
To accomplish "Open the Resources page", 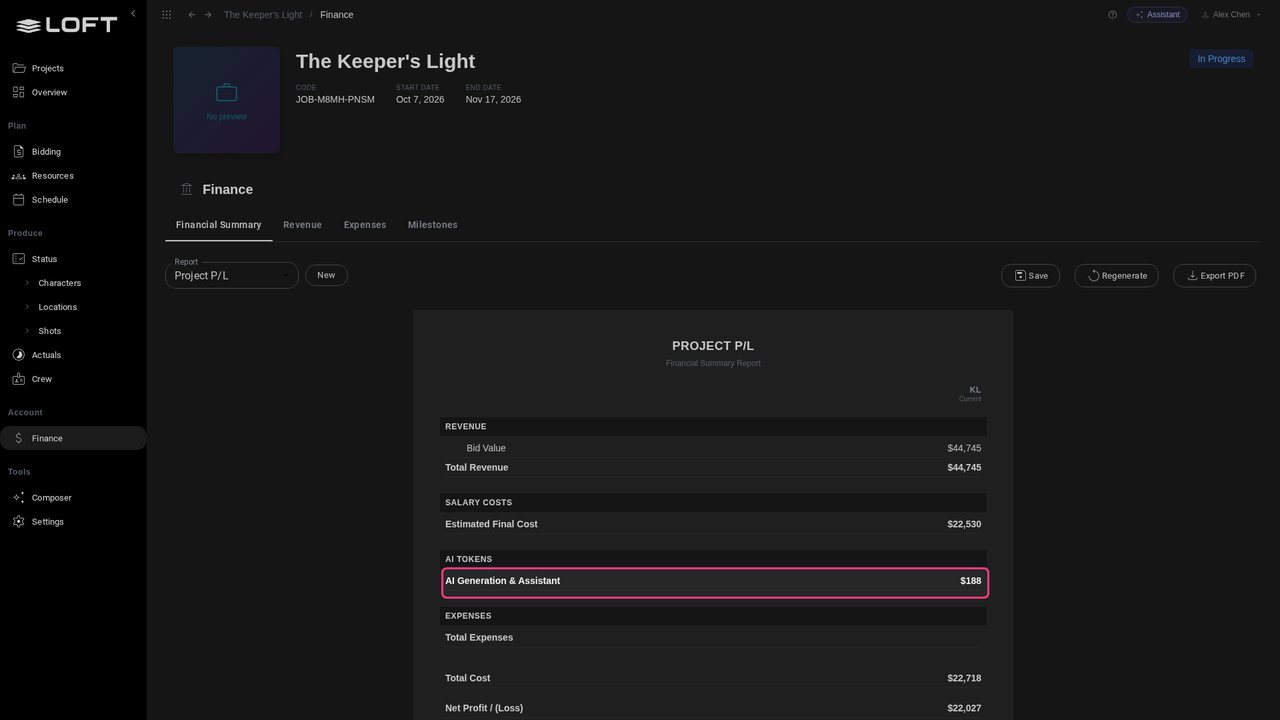I will 73,176.
